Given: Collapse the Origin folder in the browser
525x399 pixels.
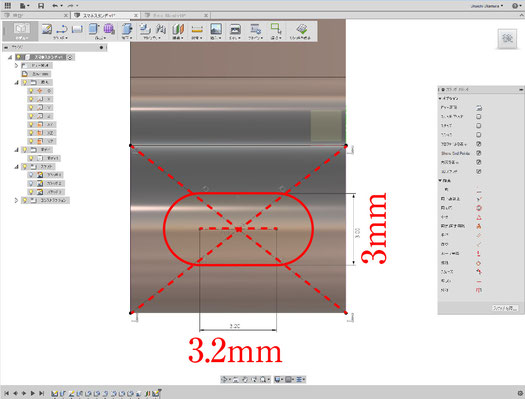Looking at the screenshot, I should tap(16, 82).
